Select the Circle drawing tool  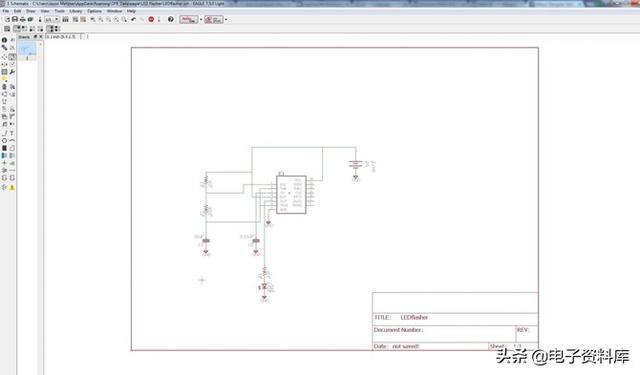tap(4, 140)
